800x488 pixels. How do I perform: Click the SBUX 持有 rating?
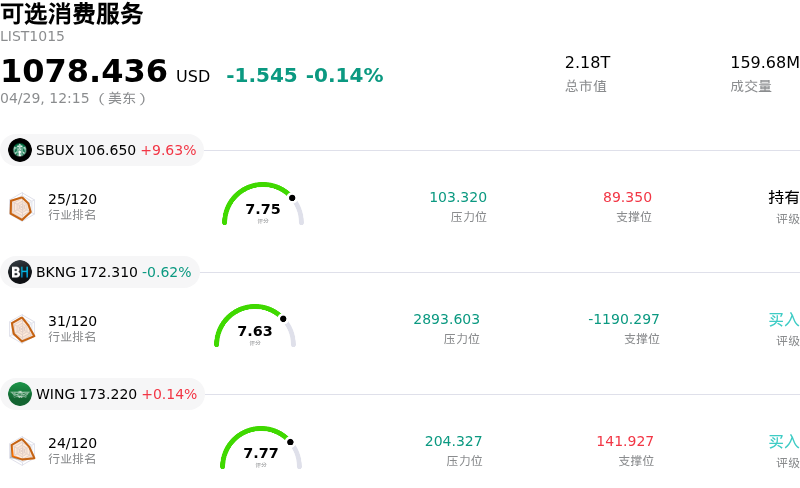click(784, 198)
